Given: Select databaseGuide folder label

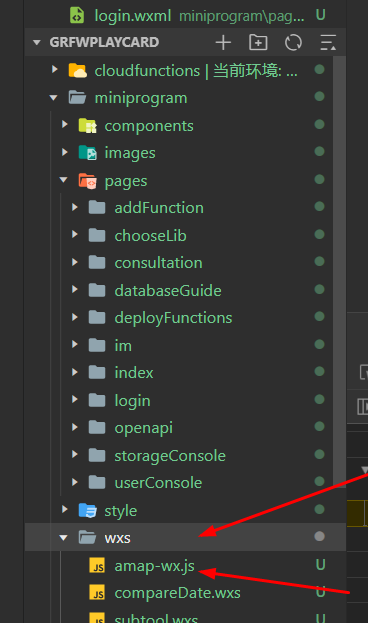Looking at the screenshot, I should click(x=168, y=291).
